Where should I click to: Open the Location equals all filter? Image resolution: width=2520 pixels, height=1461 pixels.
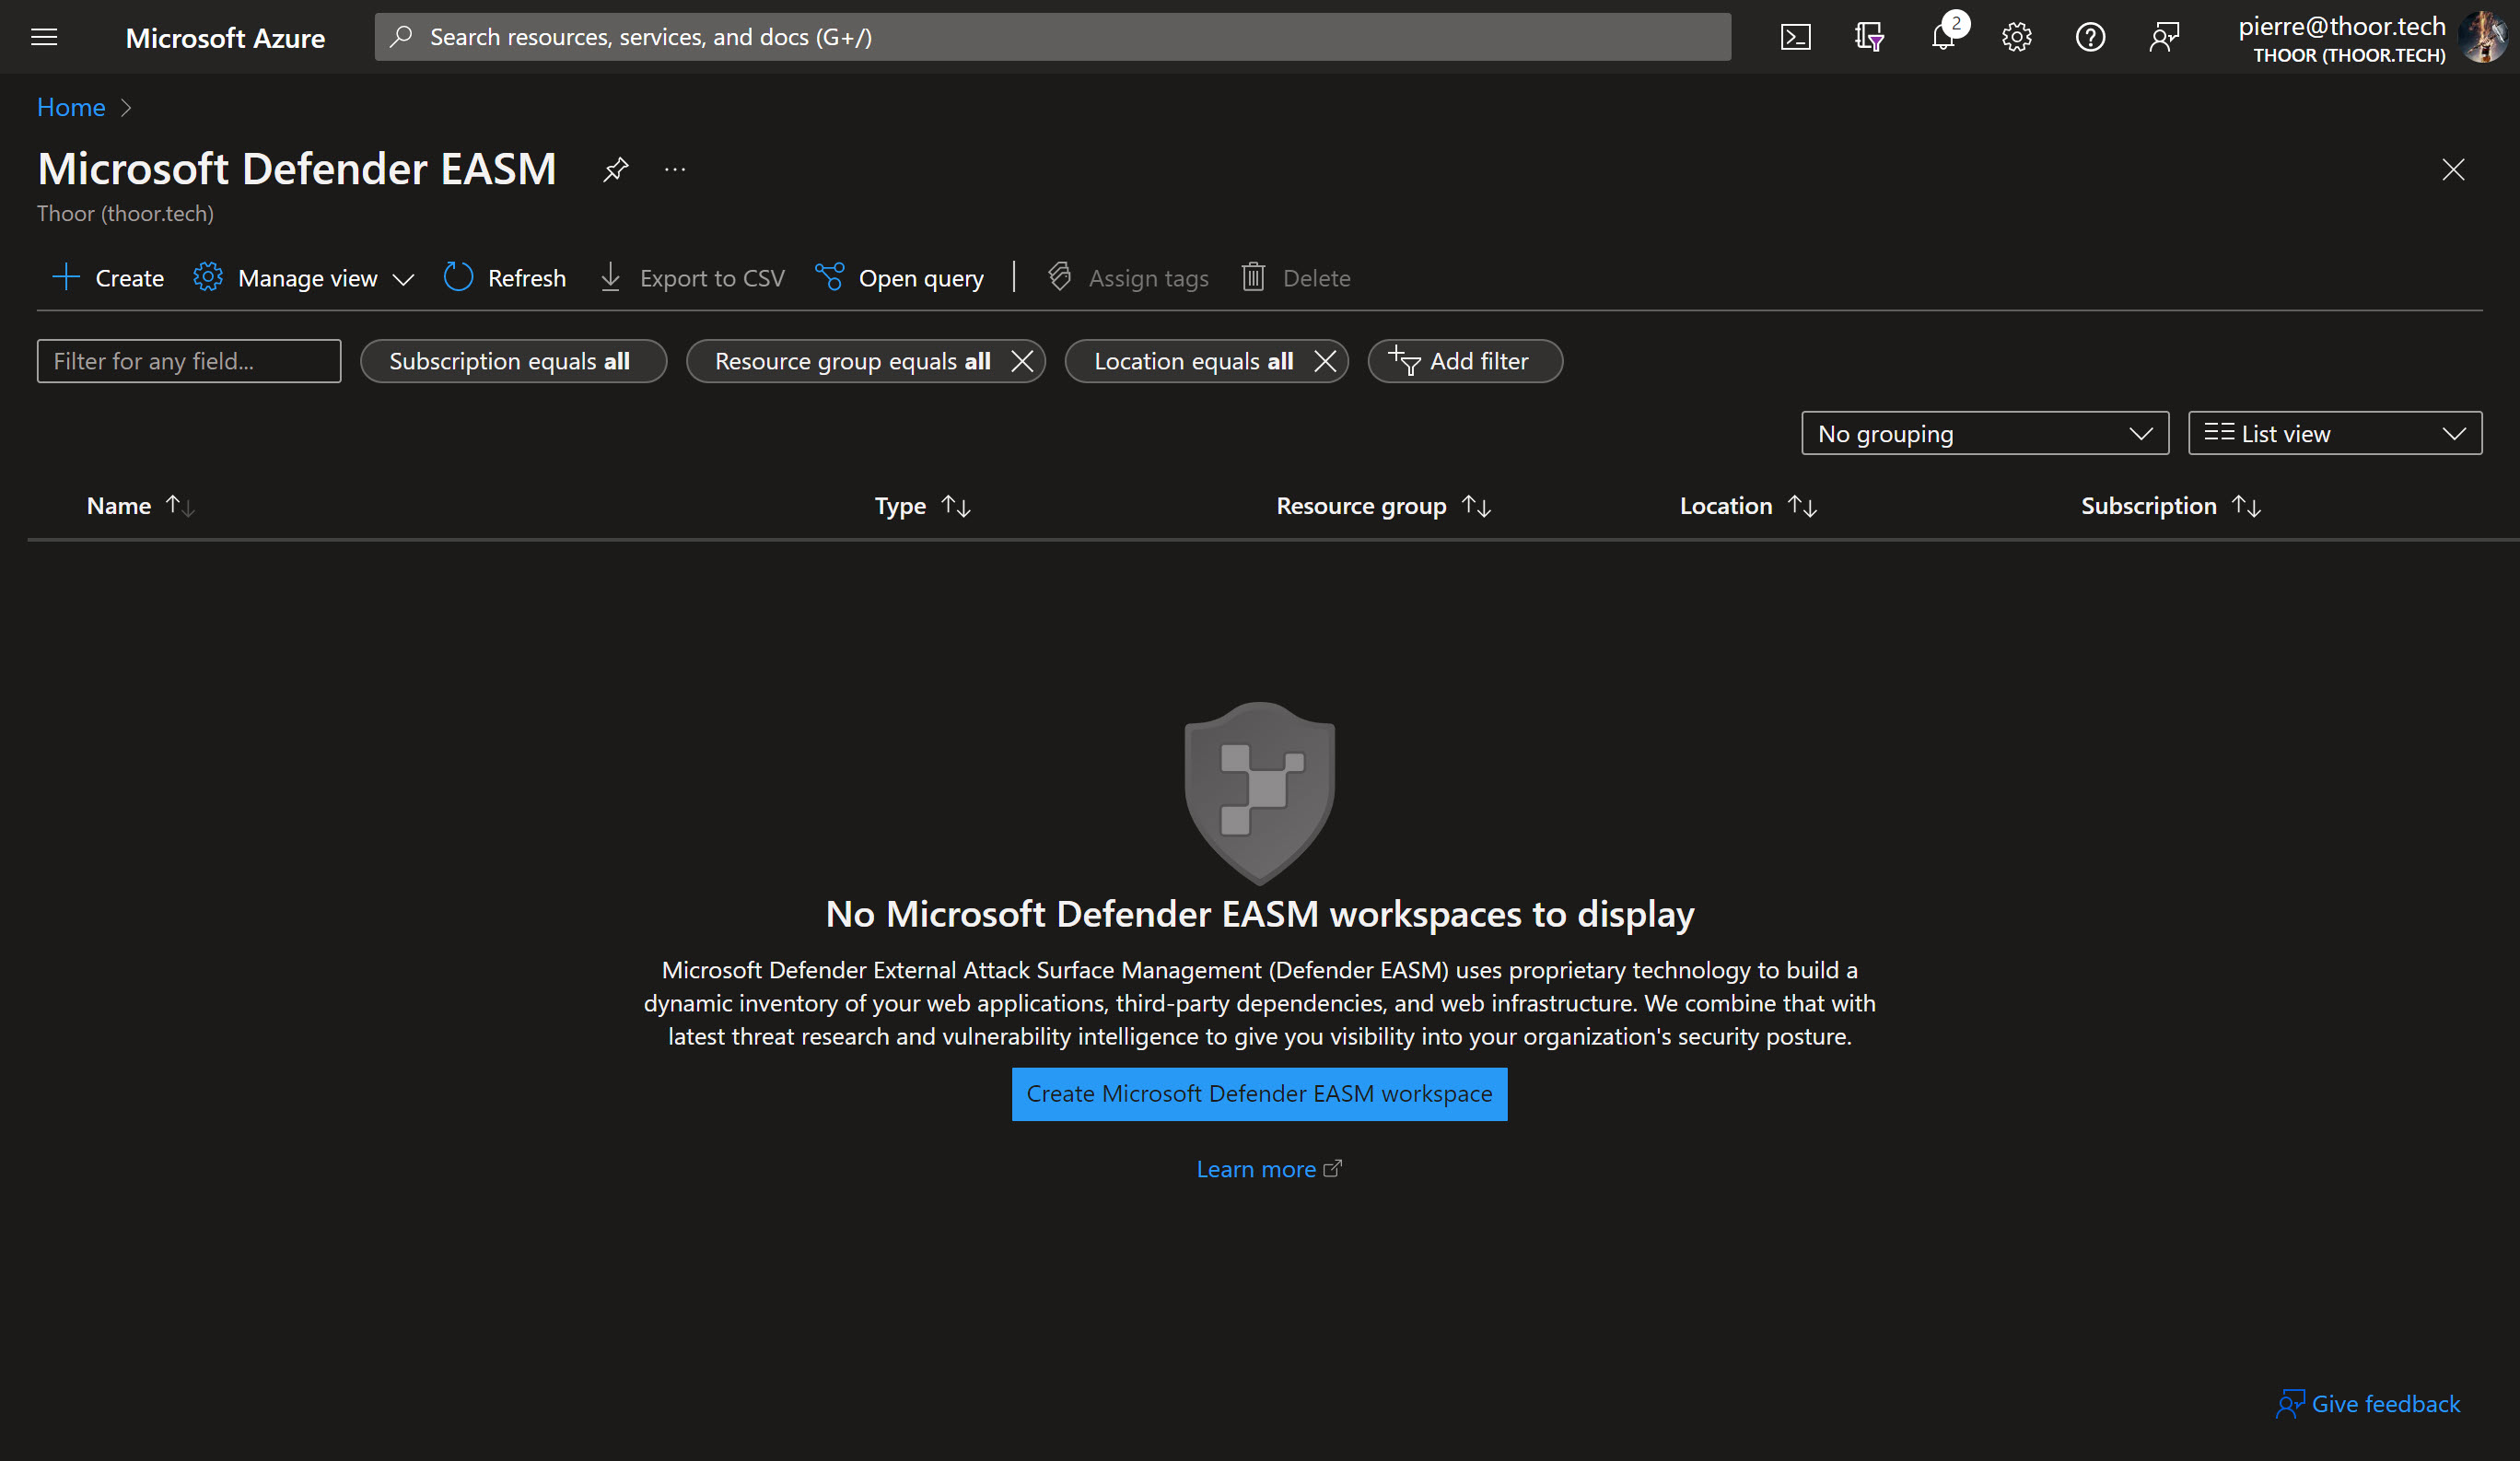(x=1193, y=361)
